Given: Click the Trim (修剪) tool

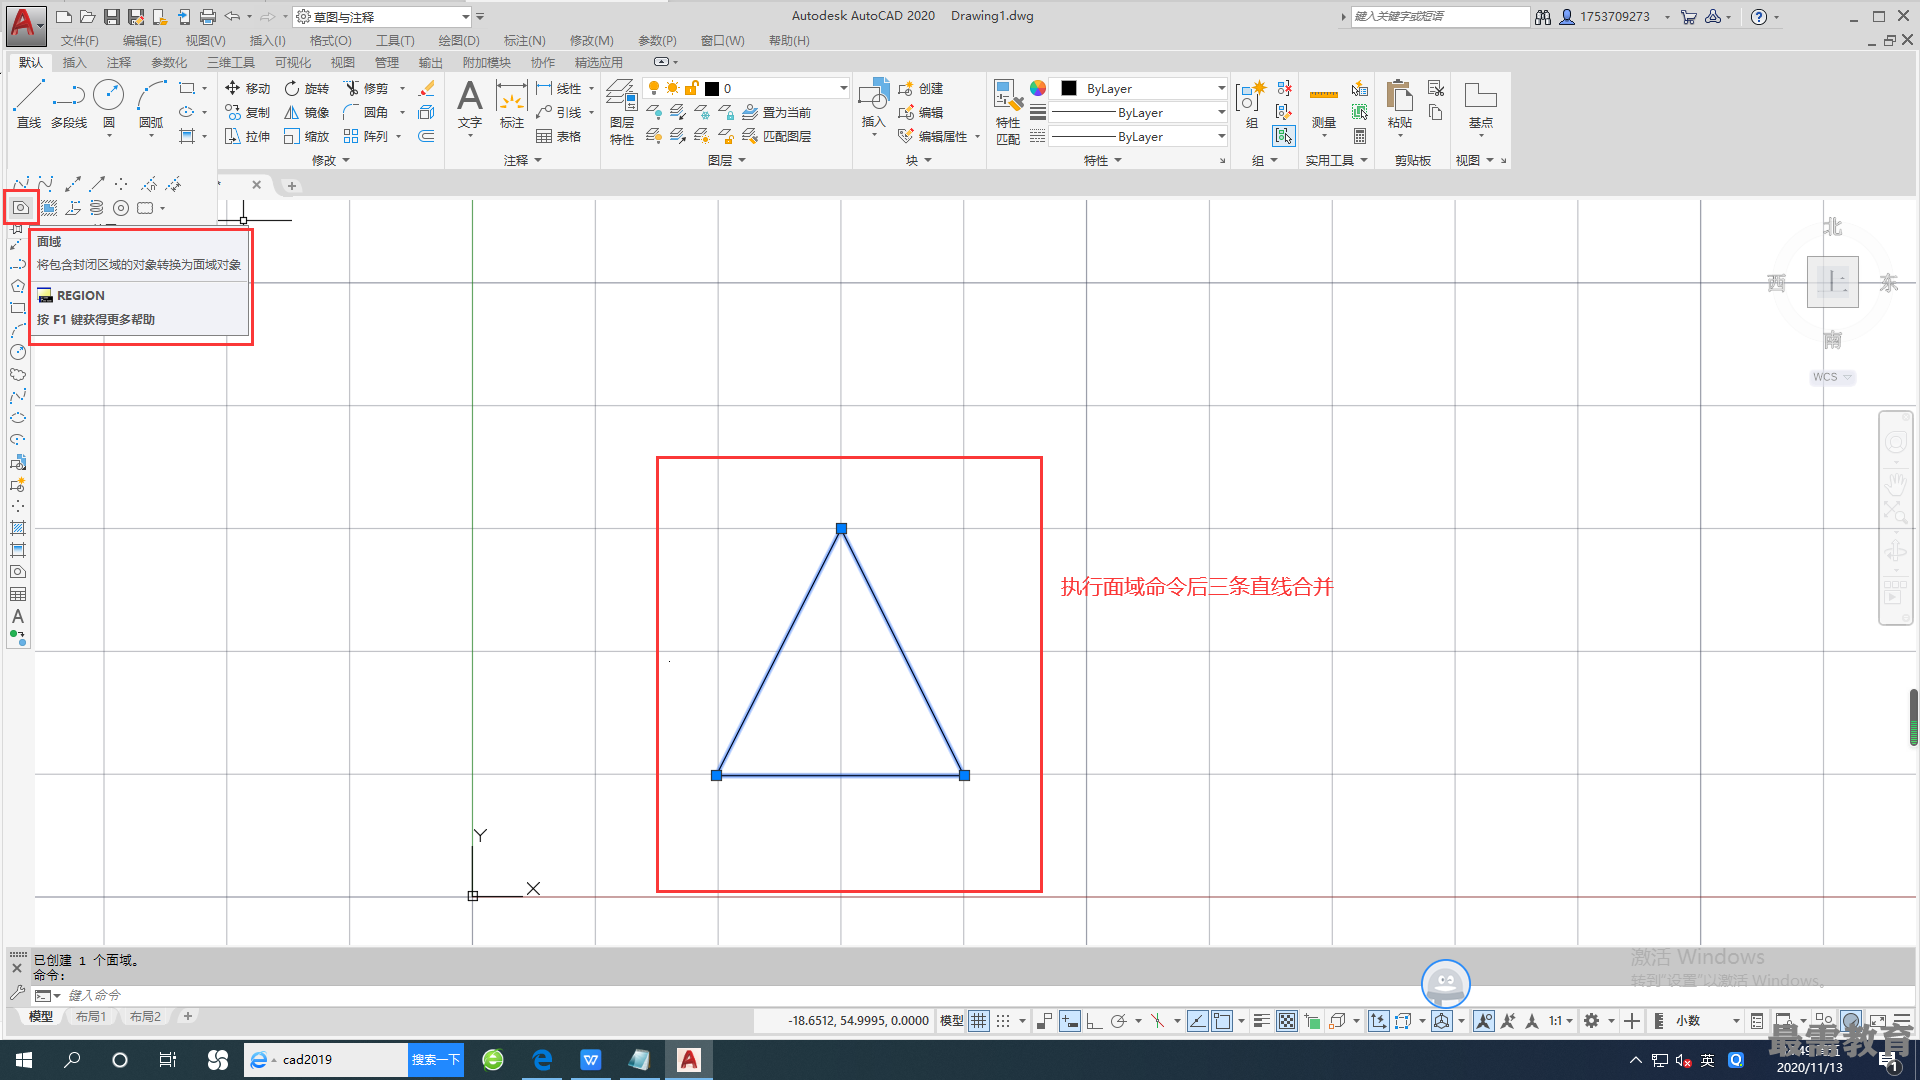Looking at the screenshot, I should (366, 89).
